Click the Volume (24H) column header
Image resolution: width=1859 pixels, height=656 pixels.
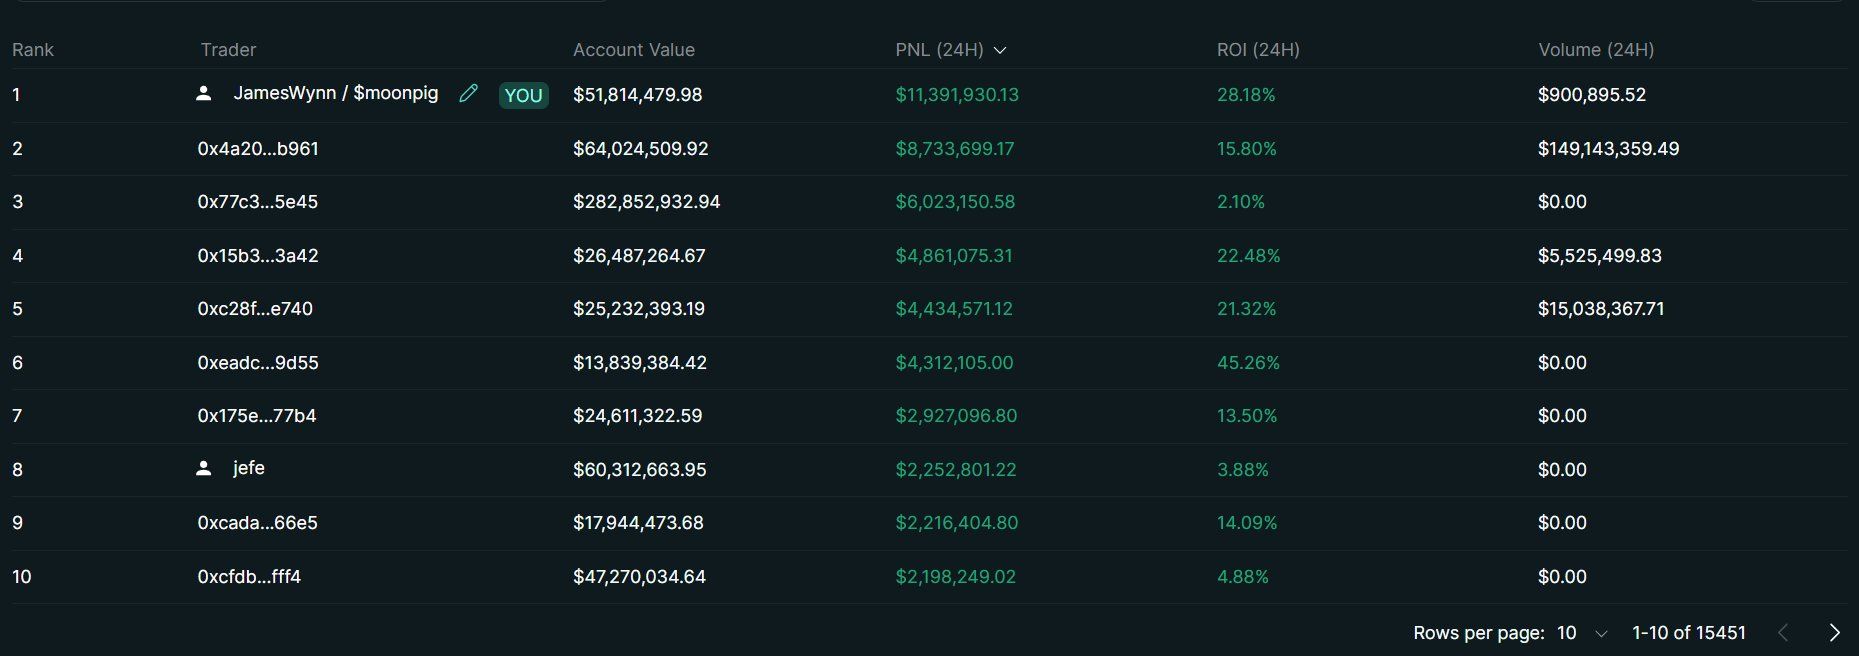tap(1596, 50)
